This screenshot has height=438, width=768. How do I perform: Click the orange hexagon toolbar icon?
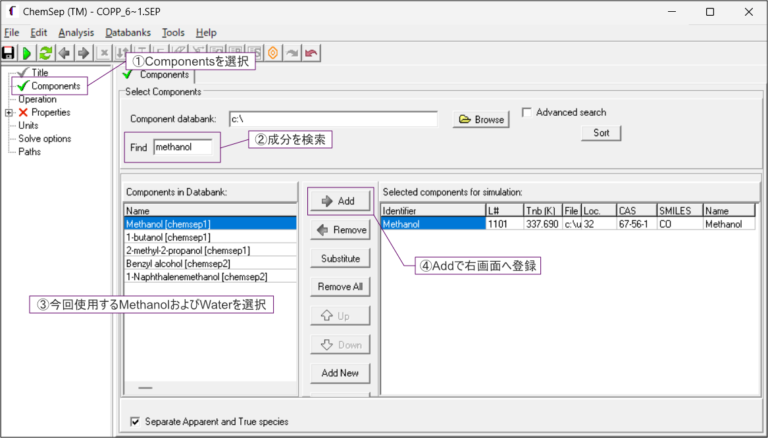[x=273, y=53]
